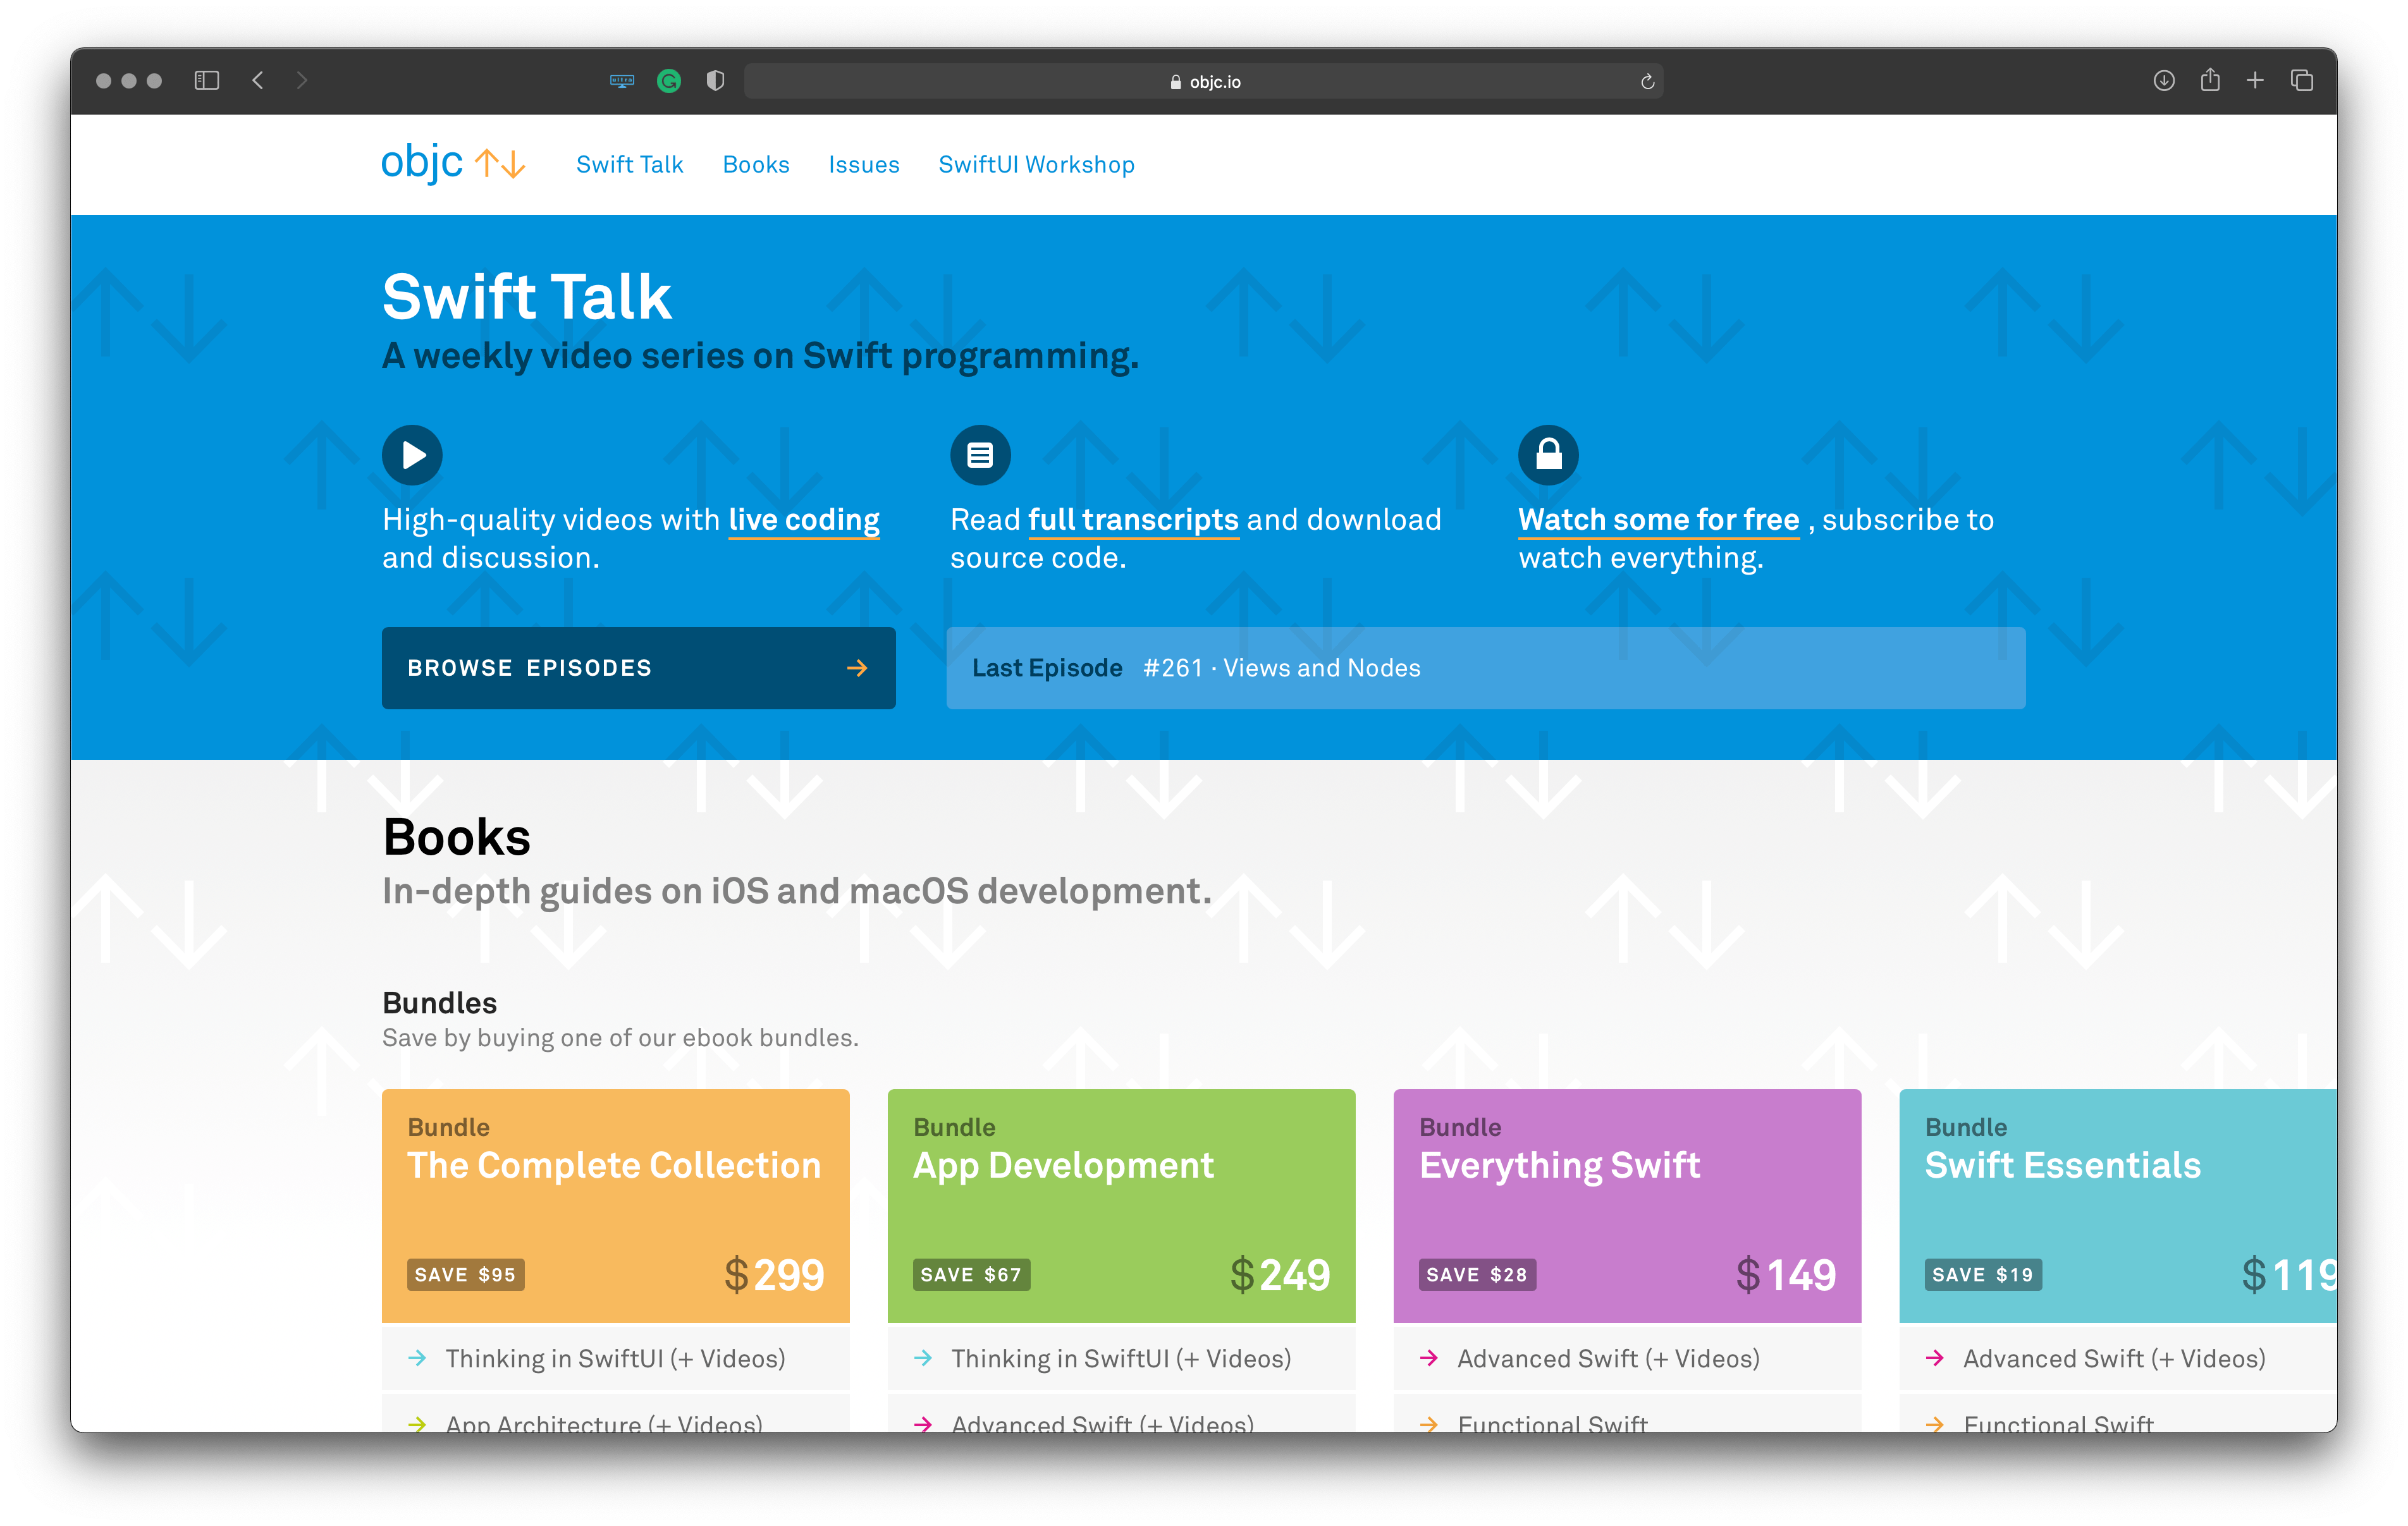
Task: Show the tab overview
Action: point(2302,80)
